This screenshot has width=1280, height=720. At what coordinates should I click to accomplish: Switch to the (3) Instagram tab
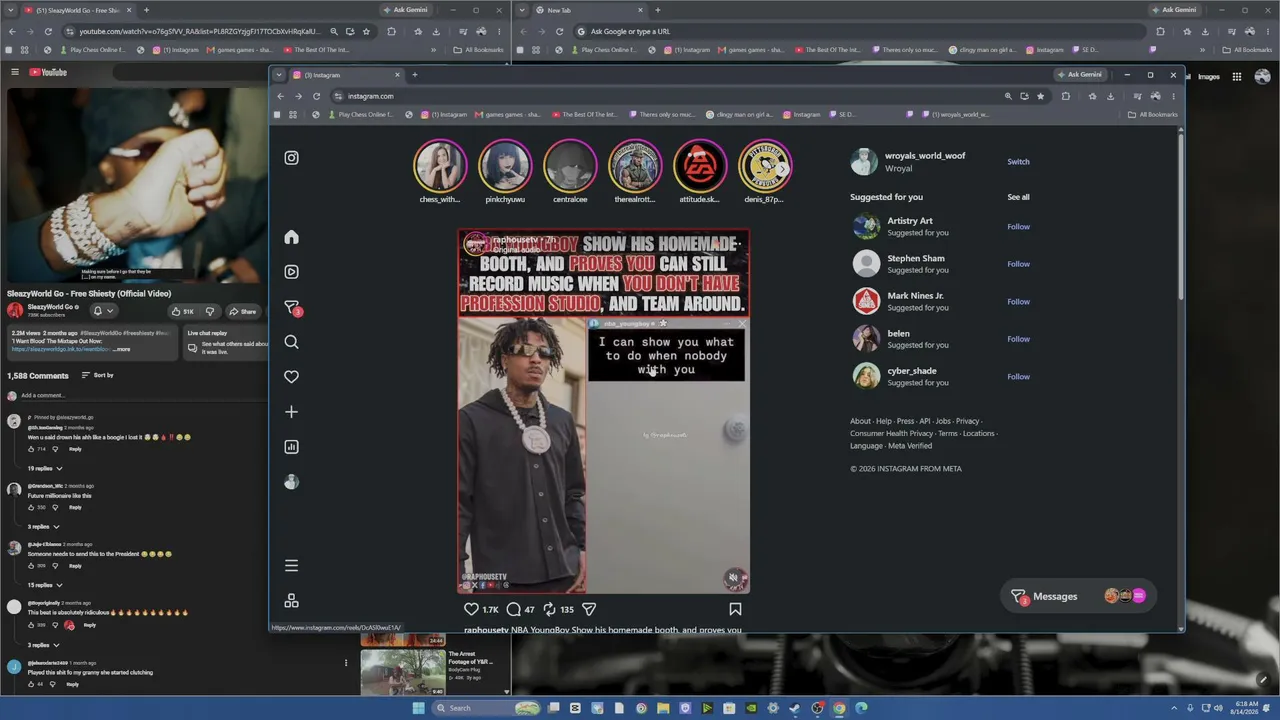345,75
